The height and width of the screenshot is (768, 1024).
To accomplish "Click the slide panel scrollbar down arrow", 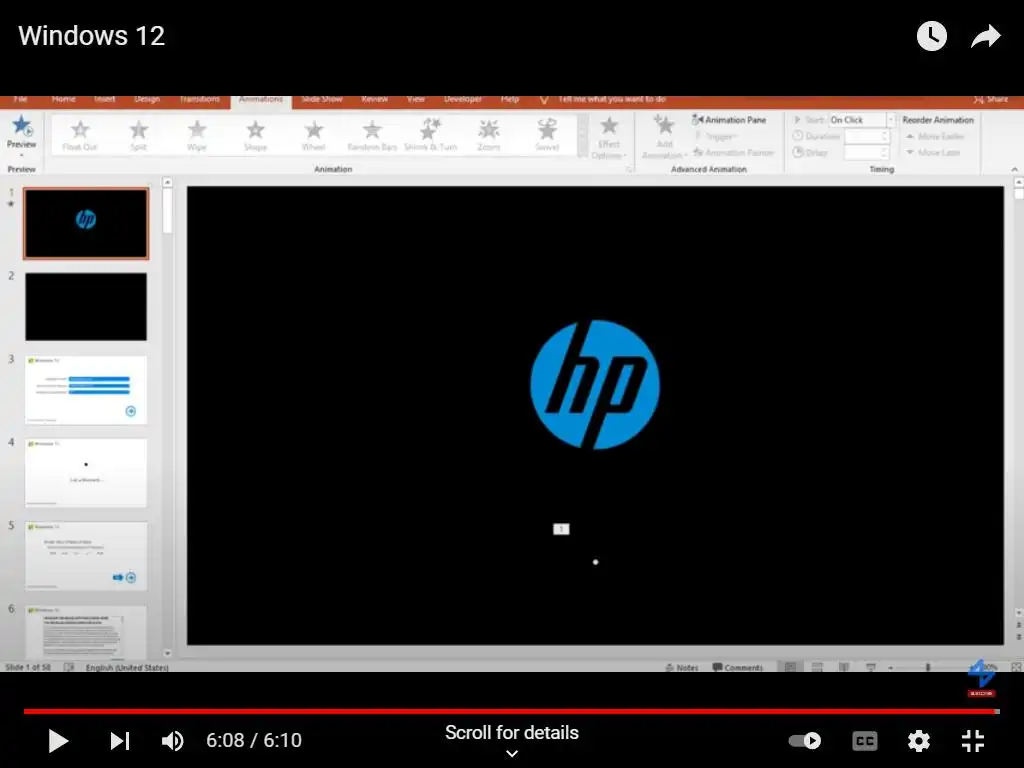I will 167,653.
